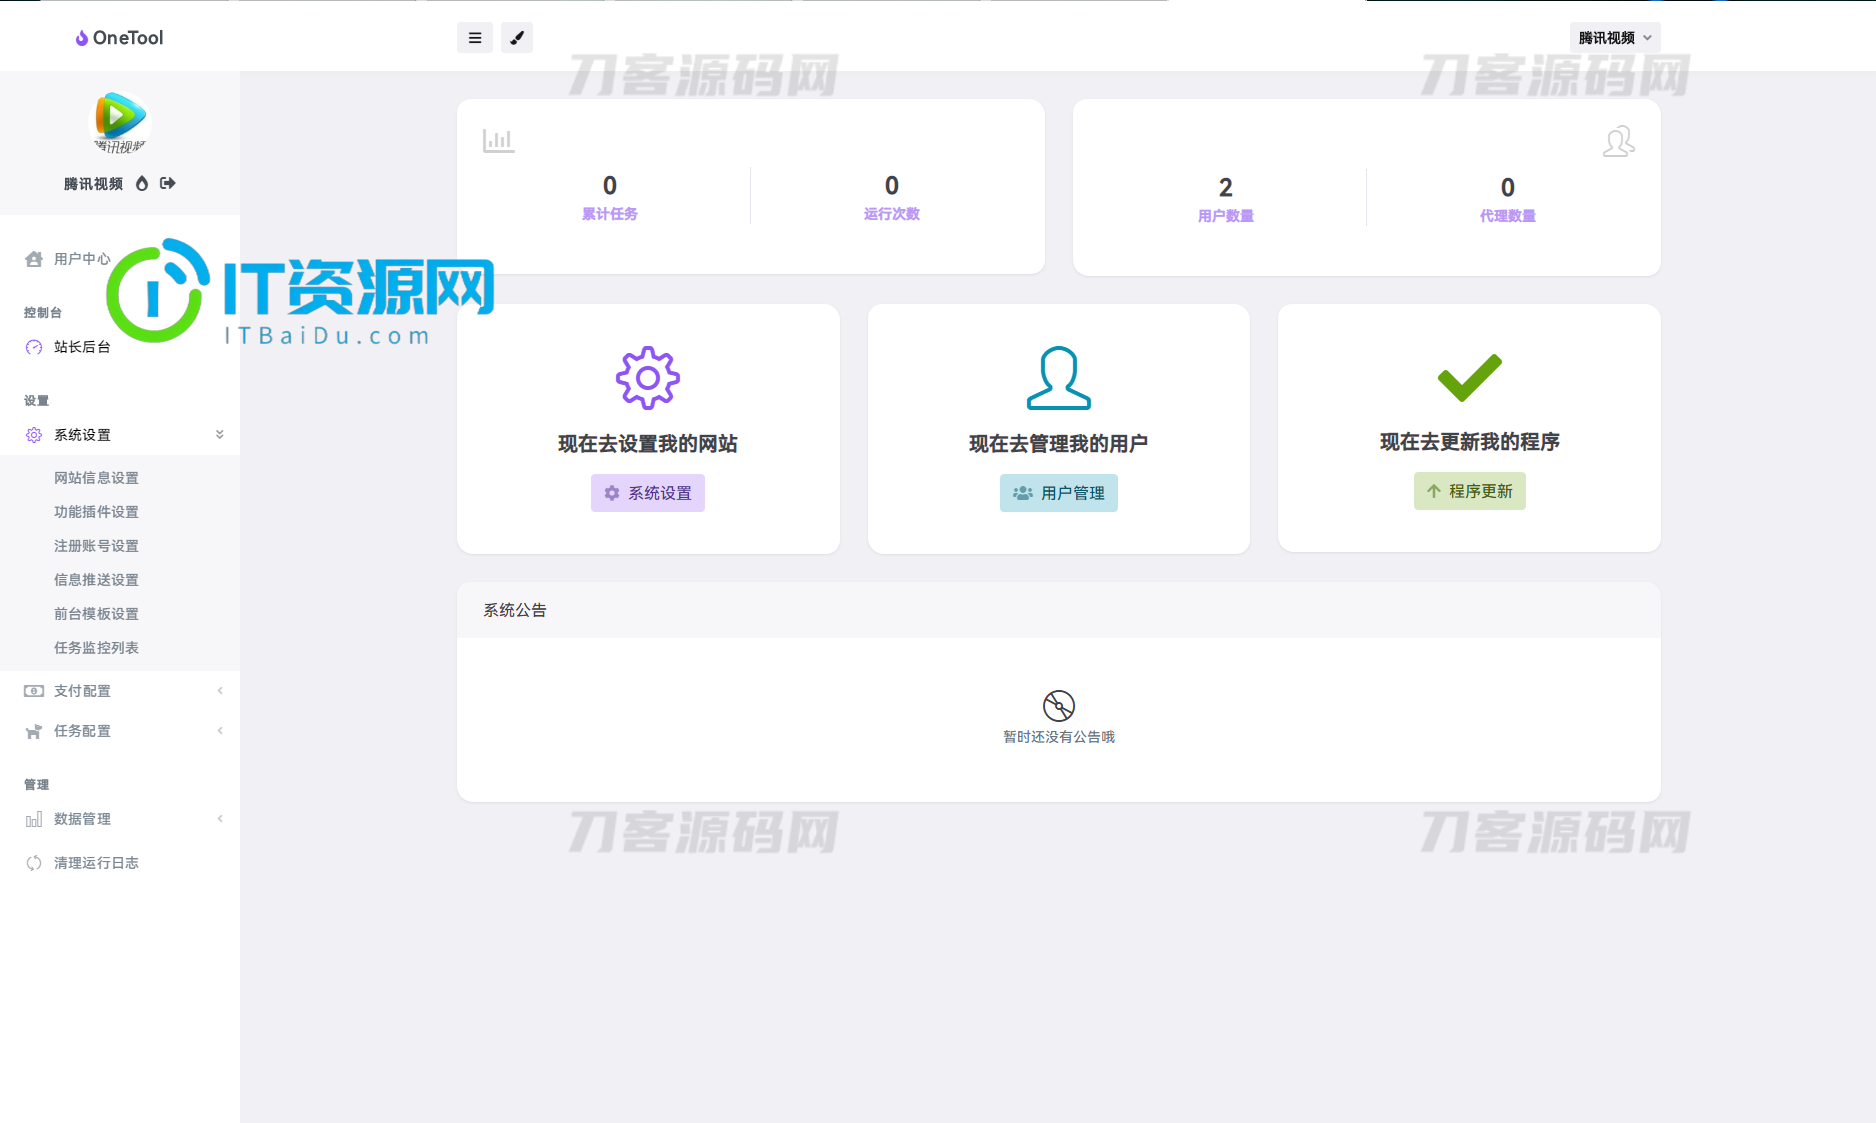Click the 腾讯视频 avatar image in sidebar
The width and height of the screenshot is (1876, 1123).
[120, 122]
